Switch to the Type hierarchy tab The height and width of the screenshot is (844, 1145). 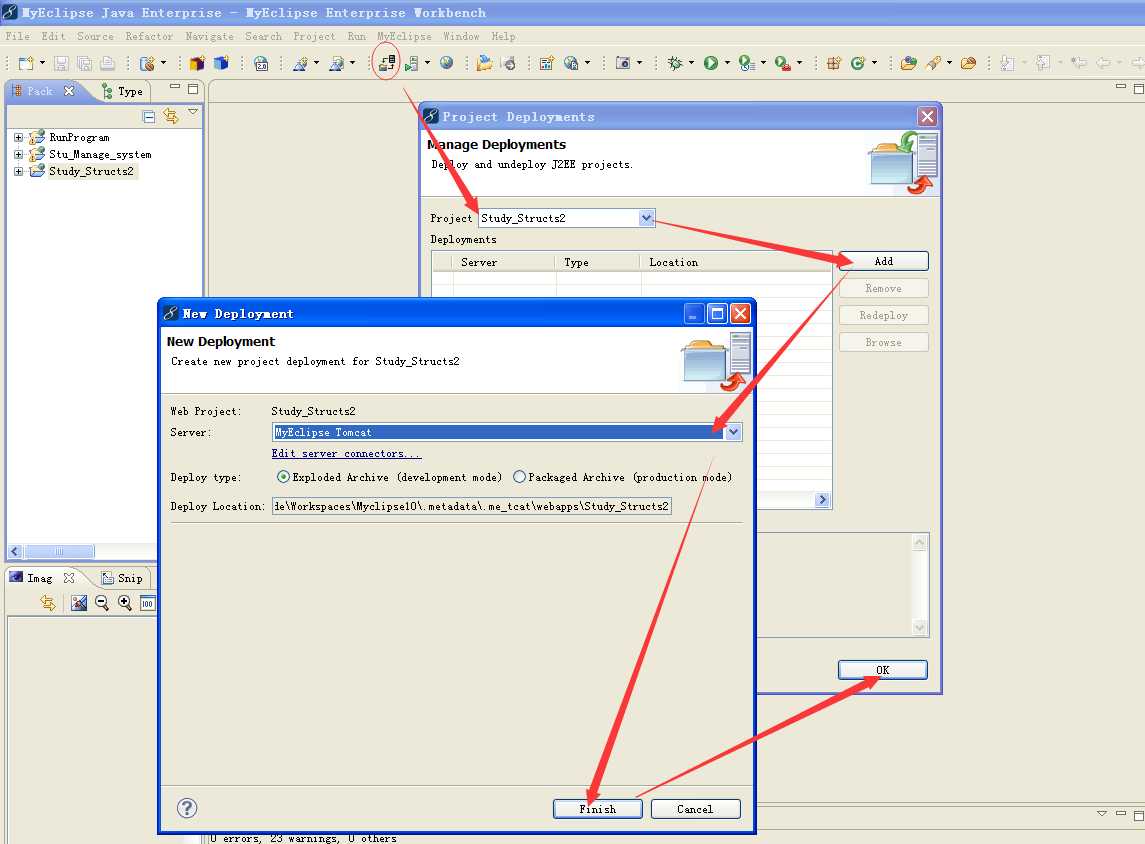(x=123, y=91)
